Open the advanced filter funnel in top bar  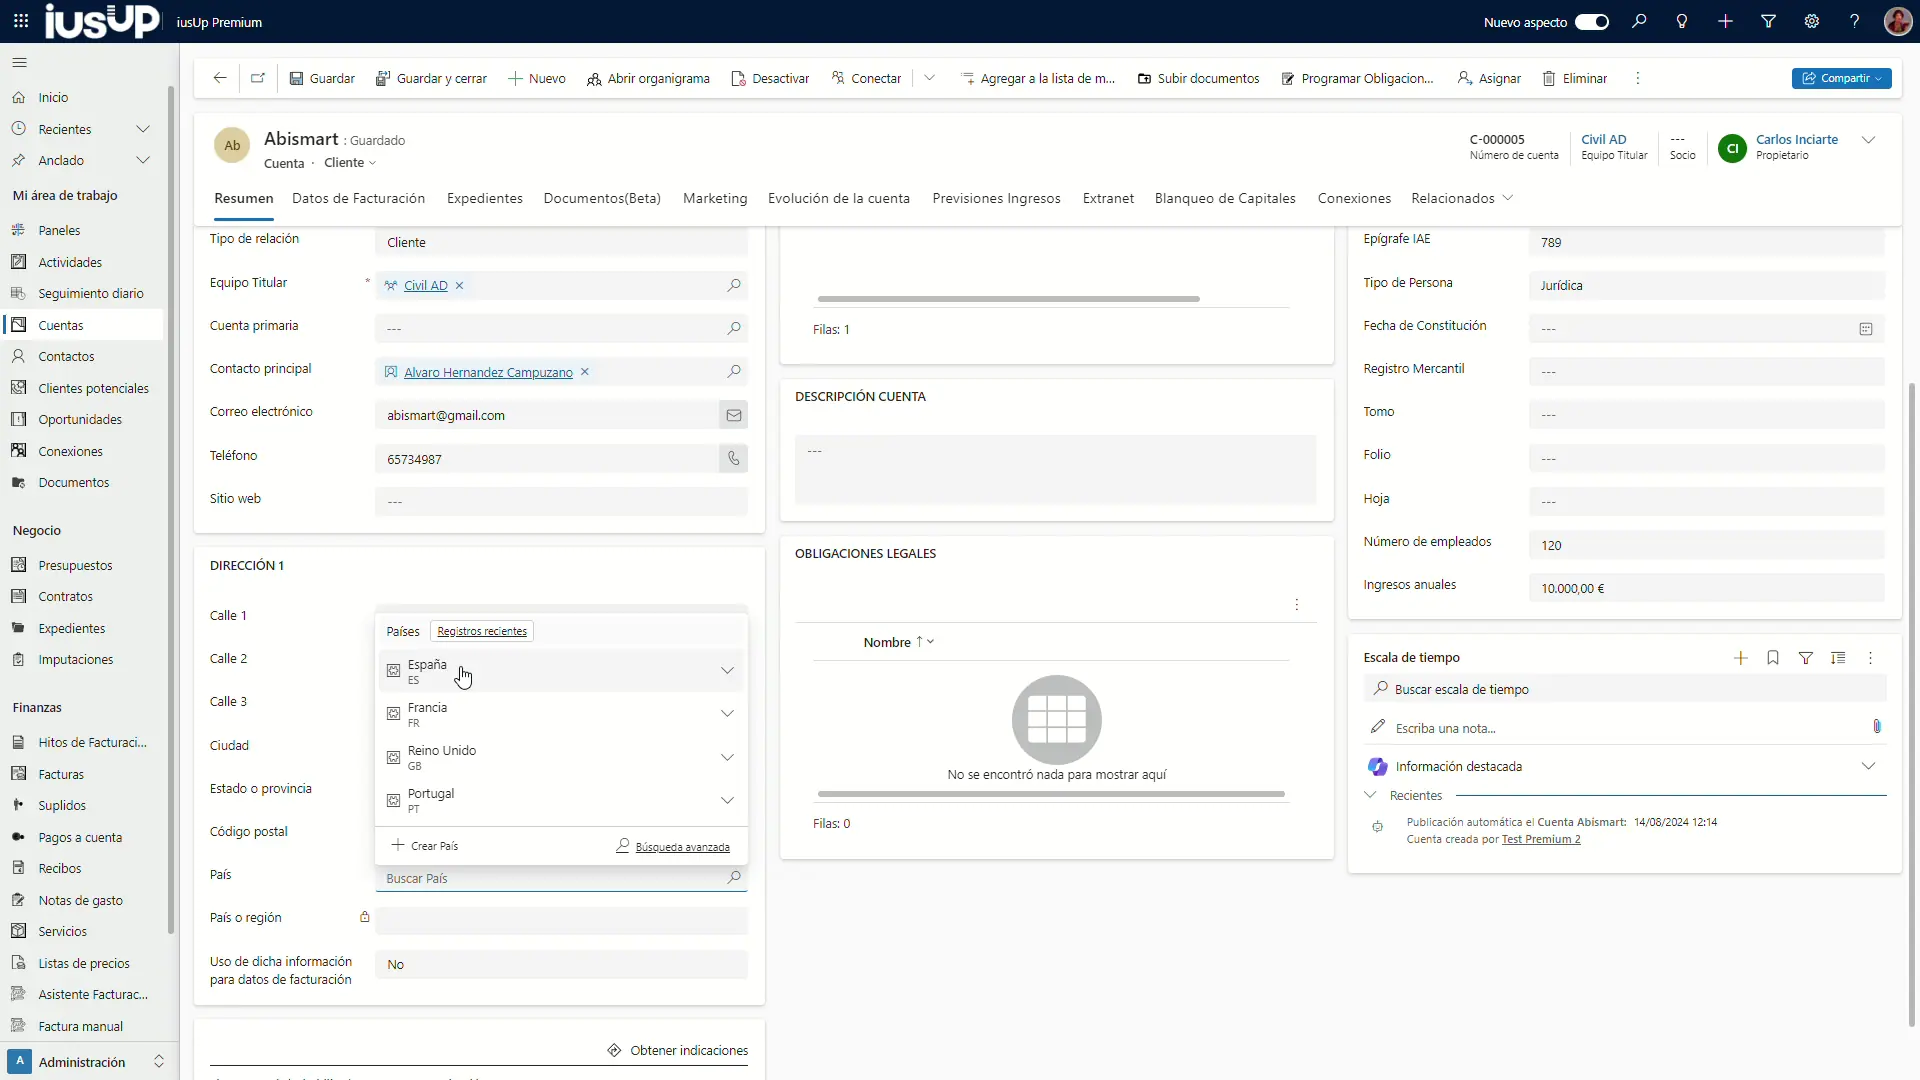[1768, 22]
